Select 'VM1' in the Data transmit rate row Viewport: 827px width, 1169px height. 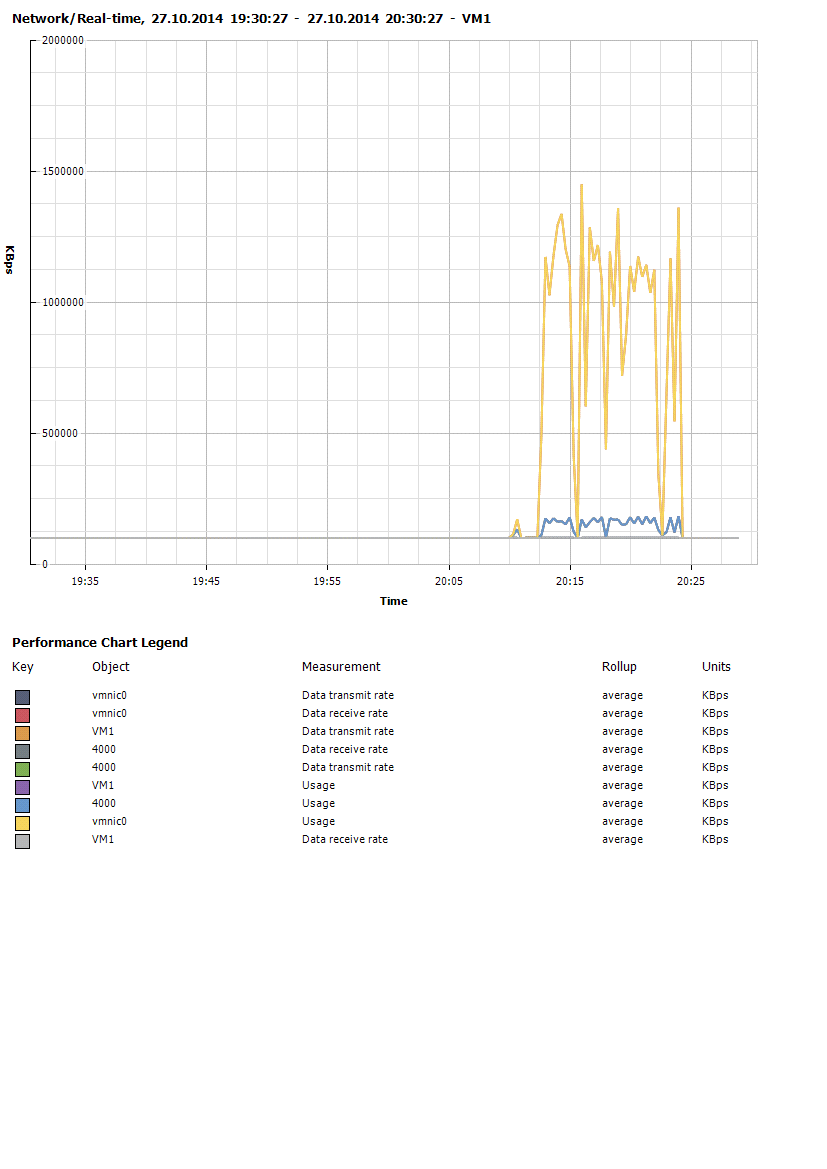[x=103, y=731]
